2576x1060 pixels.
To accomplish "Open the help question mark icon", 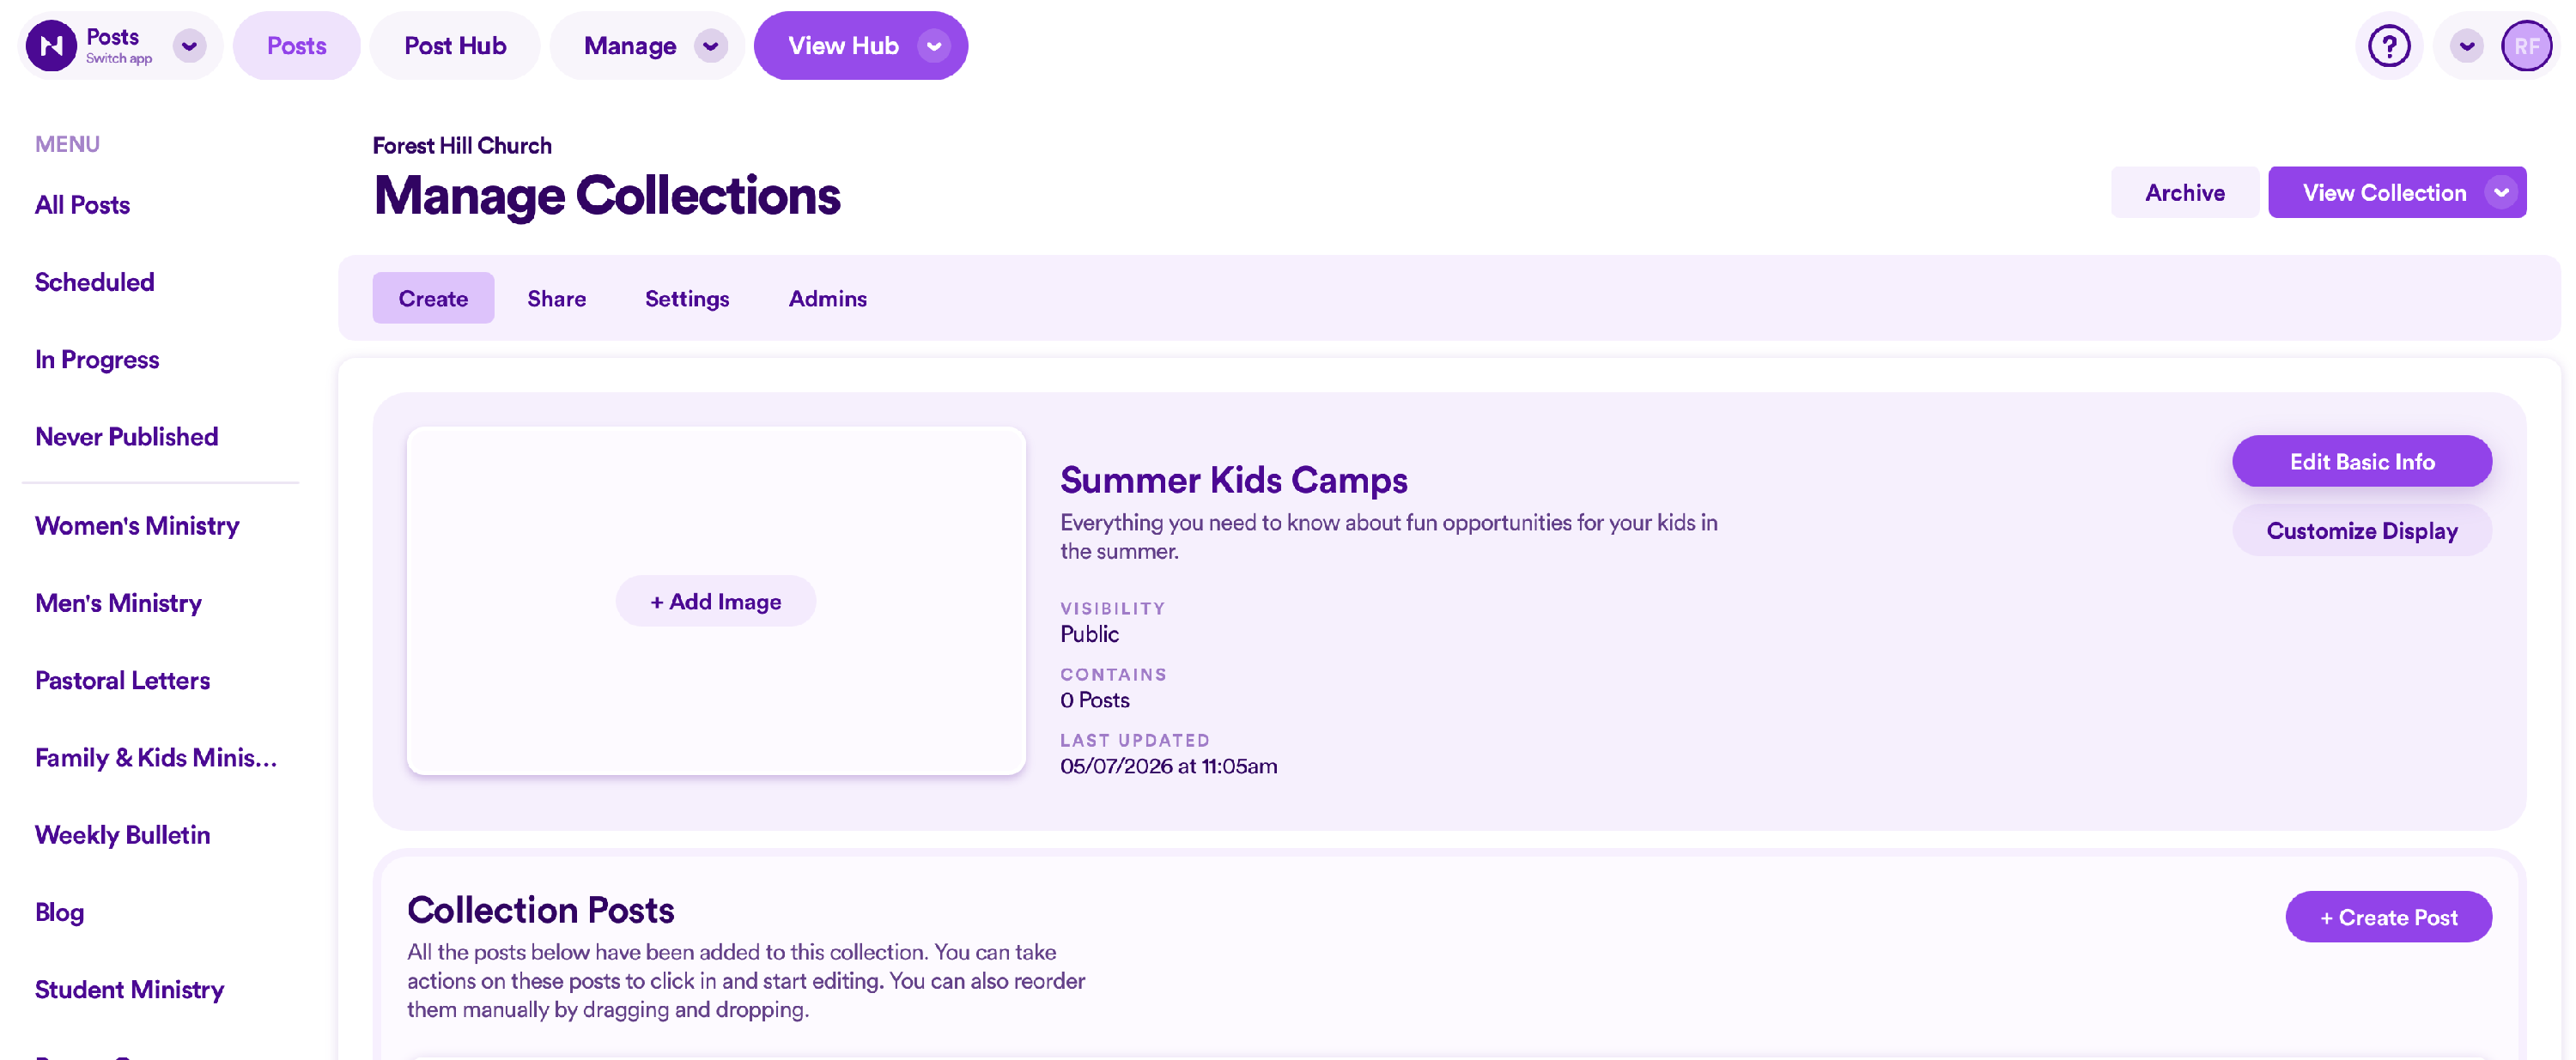I will [x=2389, y=46].
